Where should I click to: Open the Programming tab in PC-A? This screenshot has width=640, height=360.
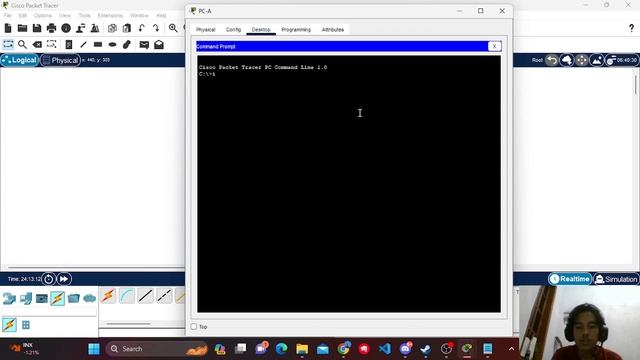click(296, 30)
